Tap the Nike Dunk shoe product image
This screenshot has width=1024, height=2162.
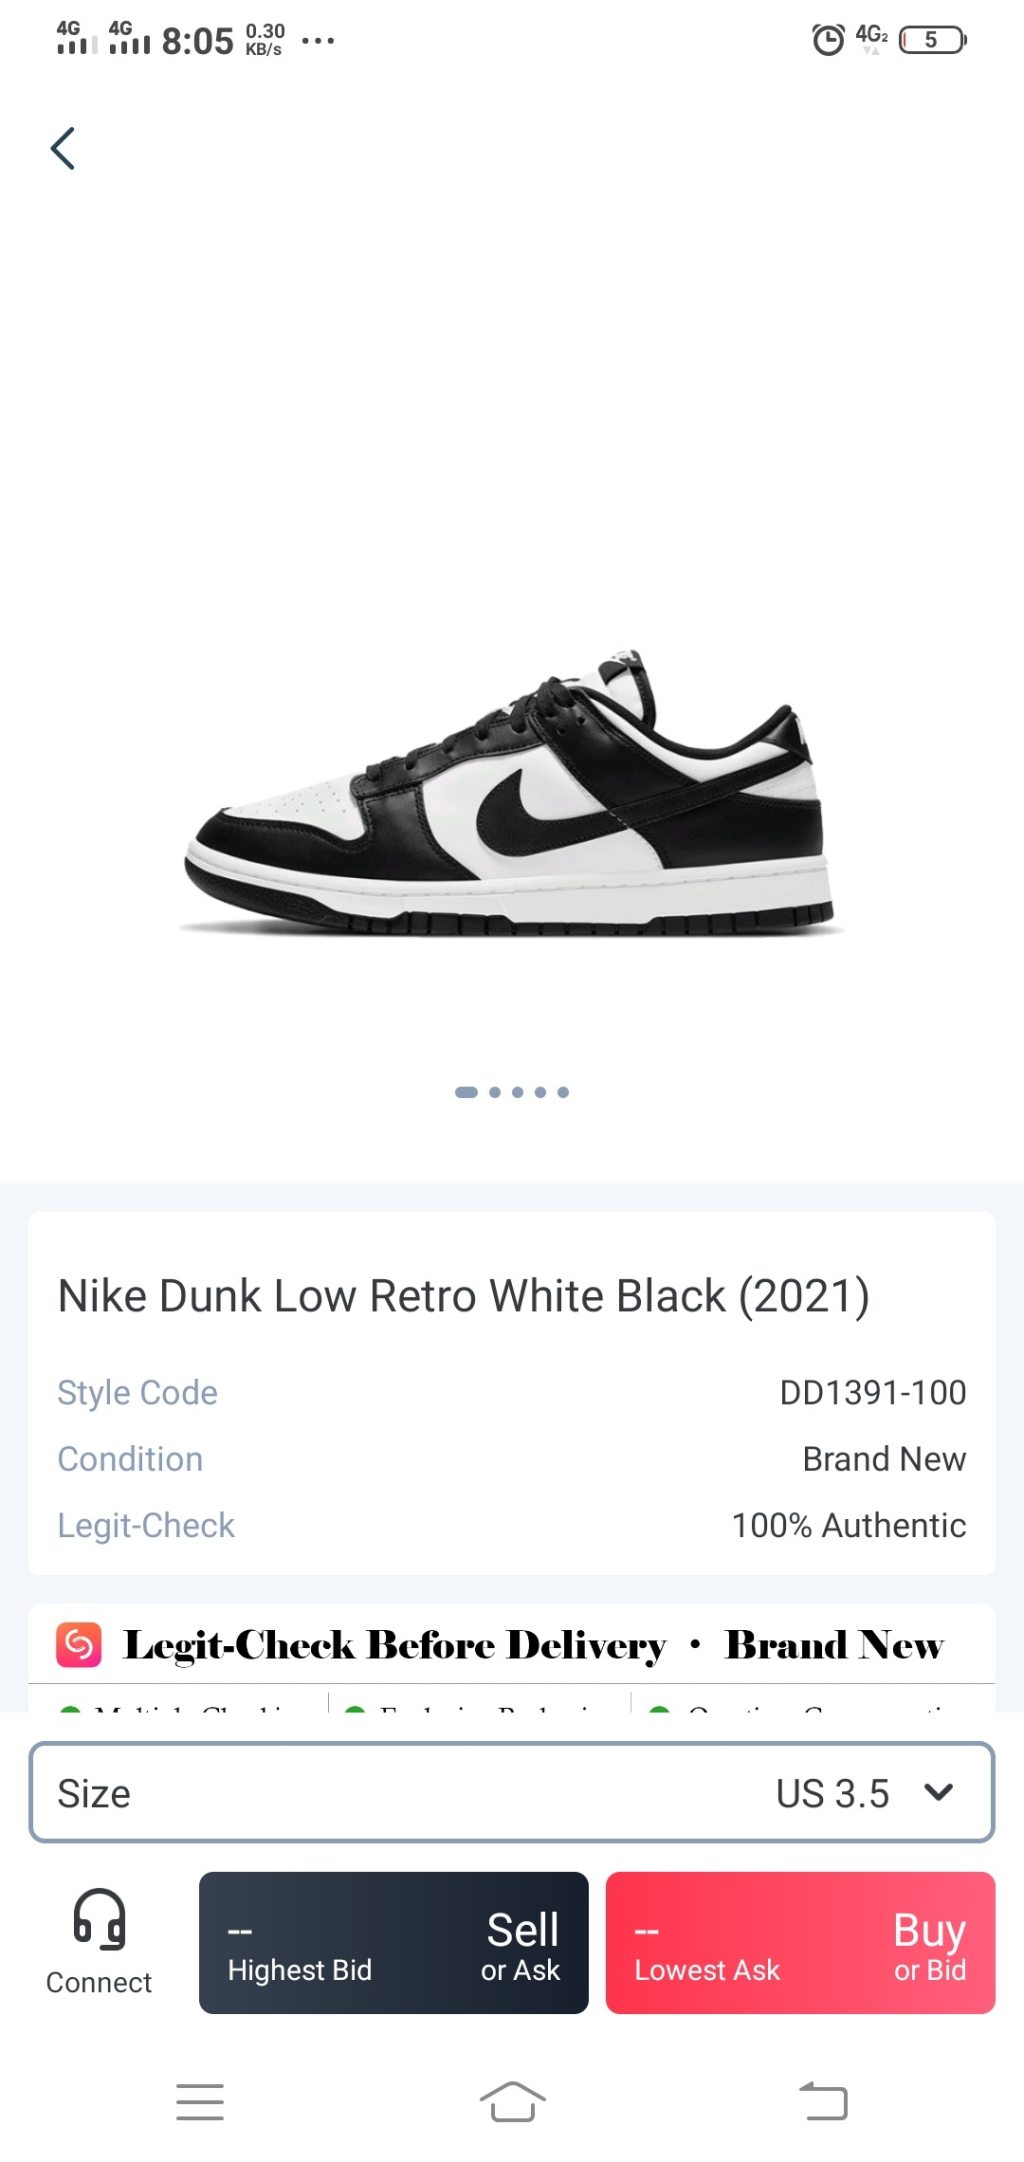(x=510, y=795)
